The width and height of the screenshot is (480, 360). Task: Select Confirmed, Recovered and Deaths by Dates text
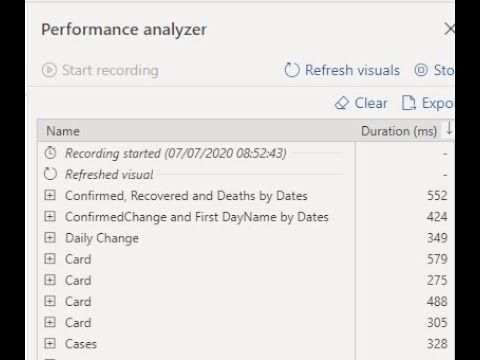pos(186,196)
